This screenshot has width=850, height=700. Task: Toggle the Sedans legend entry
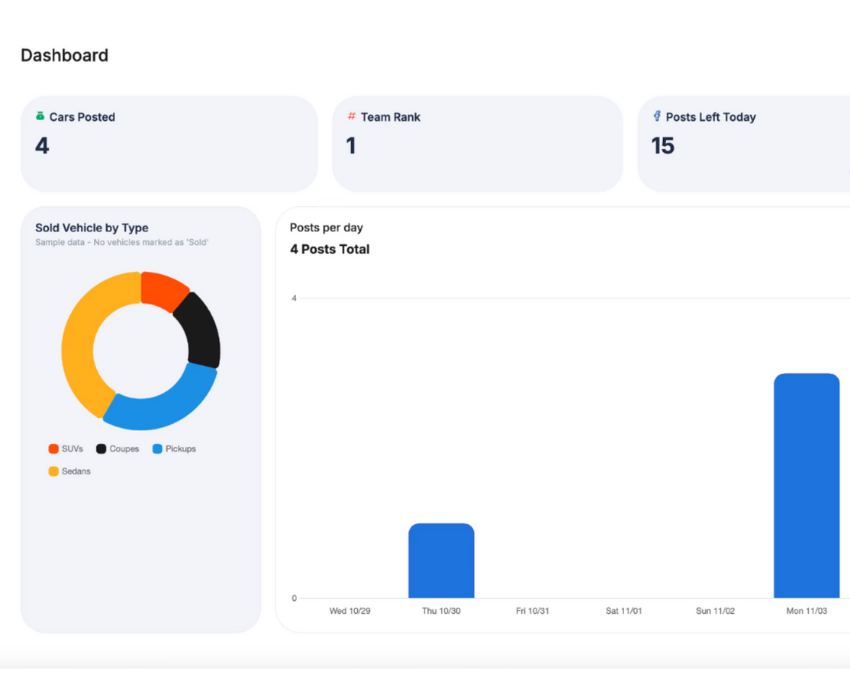pos(69,471)
